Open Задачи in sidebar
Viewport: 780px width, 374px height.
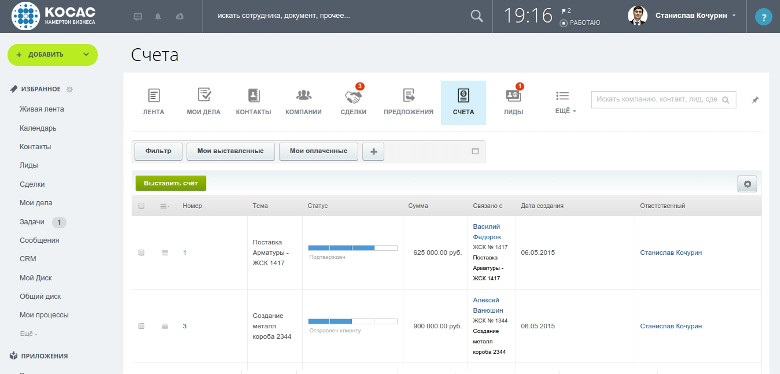[x=32, y=222]
